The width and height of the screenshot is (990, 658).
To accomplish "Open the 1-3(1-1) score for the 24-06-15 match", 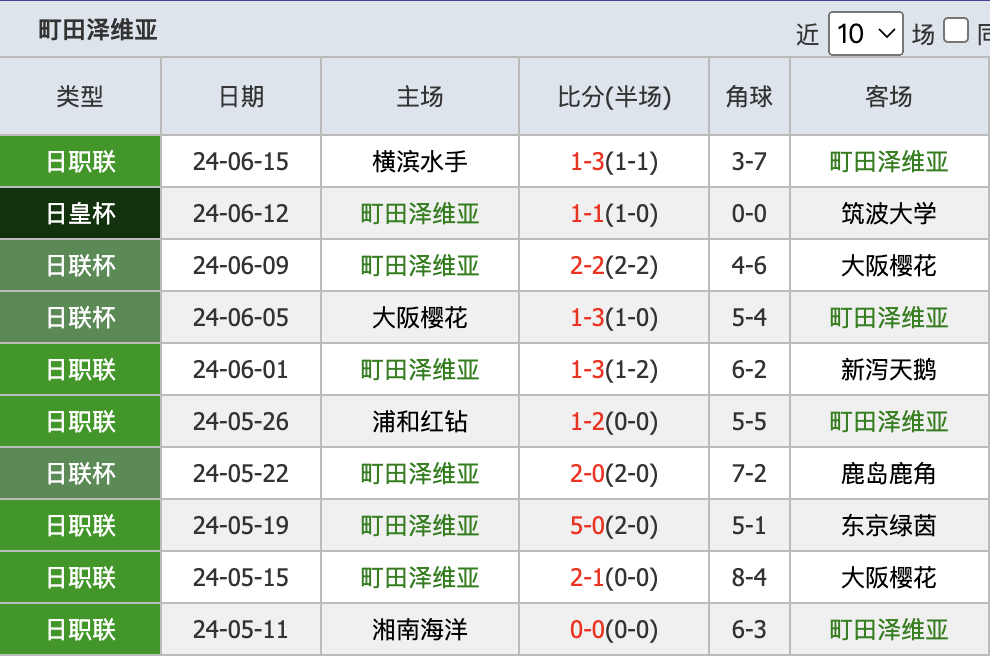I will tap(614, 162).
